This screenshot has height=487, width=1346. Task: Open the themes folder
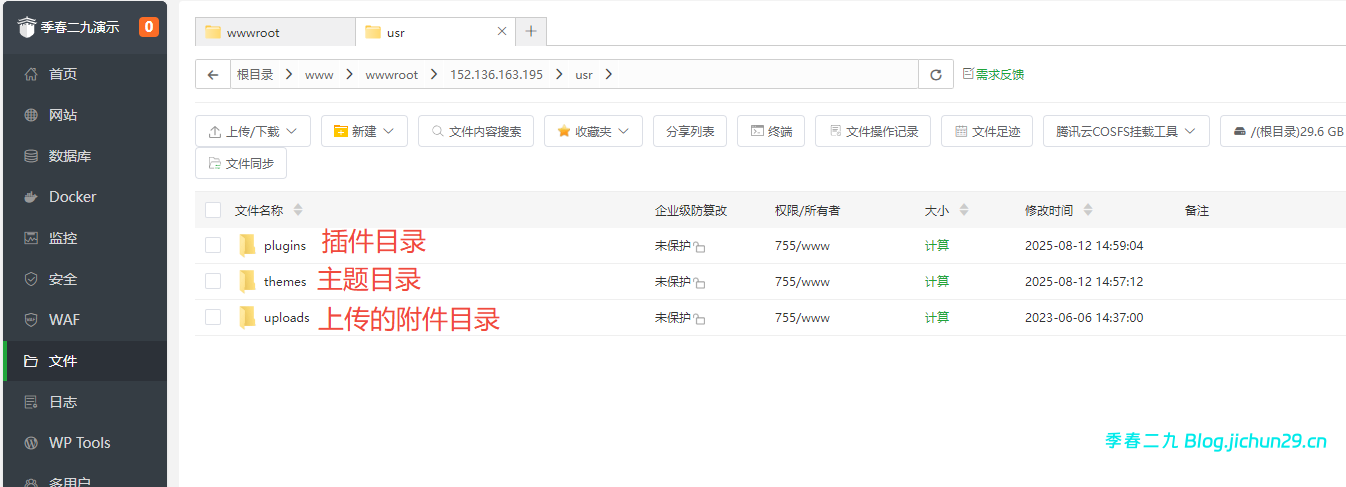click(x=285, y=282)
